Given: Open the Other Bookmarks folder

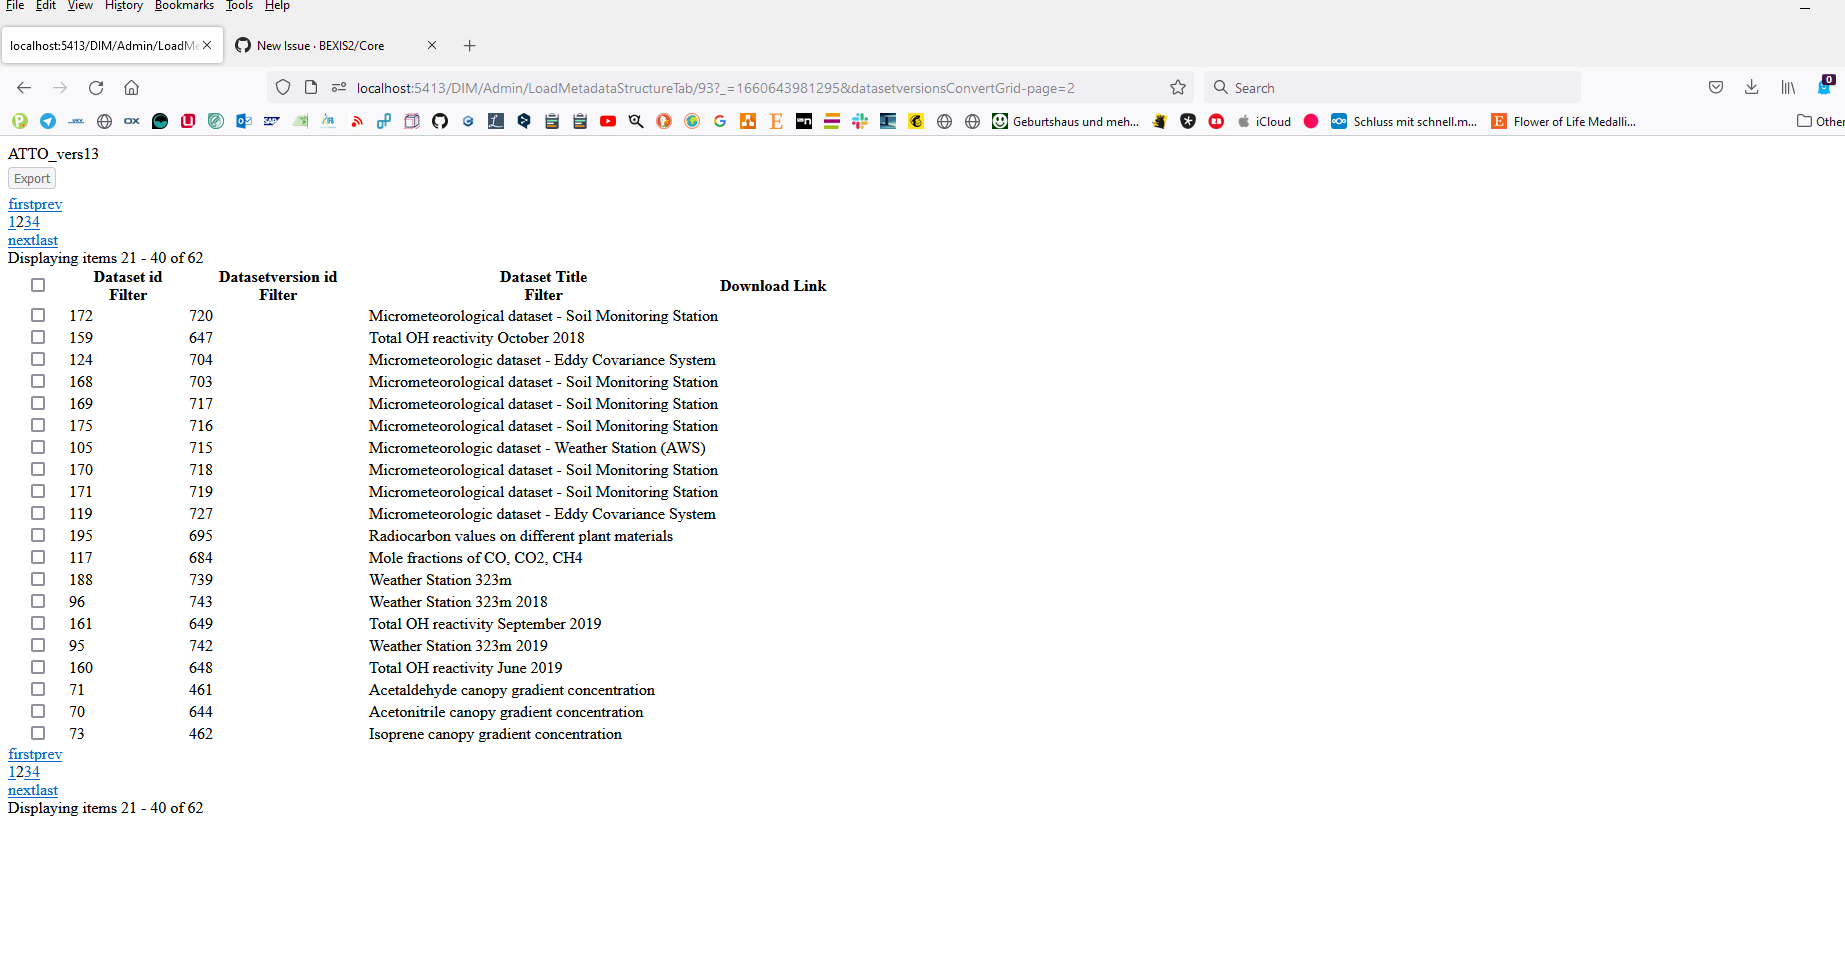Looking at the screenshot, I should (x=1820, y=122).
